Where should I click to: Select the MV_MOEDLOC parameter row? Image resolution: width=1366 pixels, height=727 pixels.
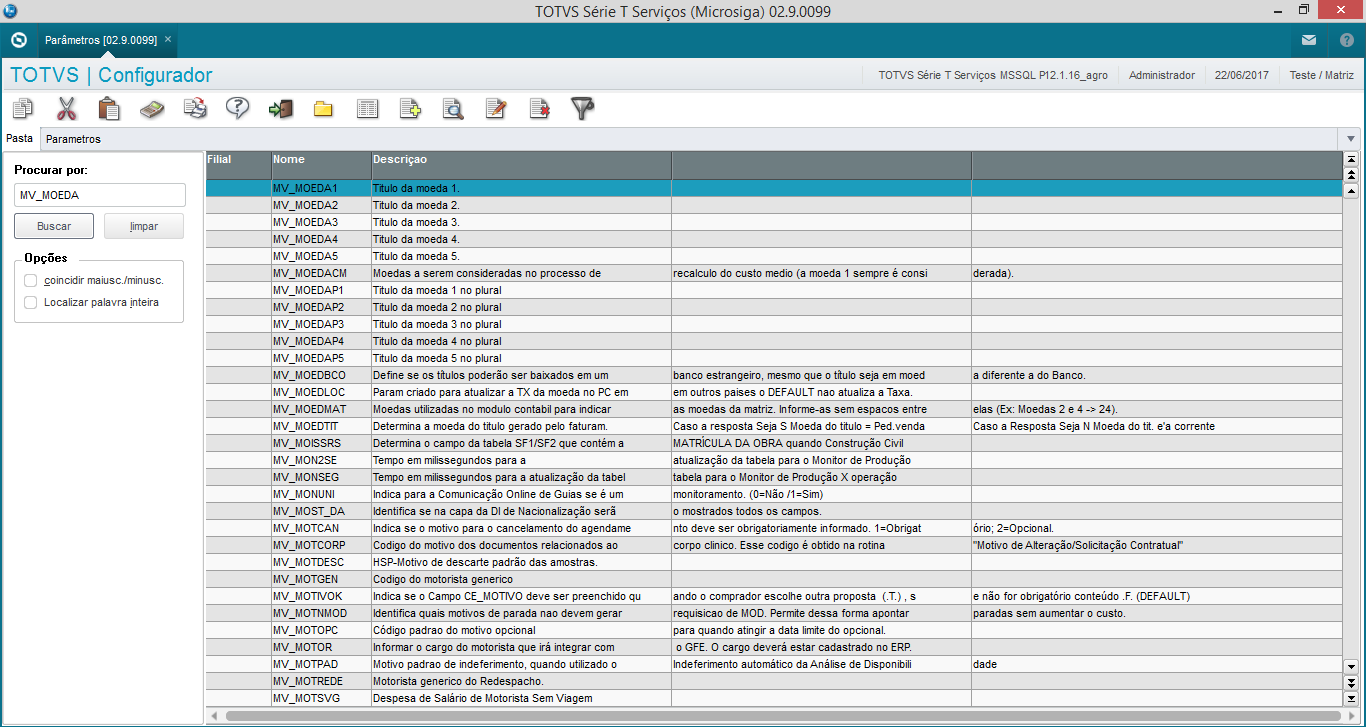click(773, 391)
